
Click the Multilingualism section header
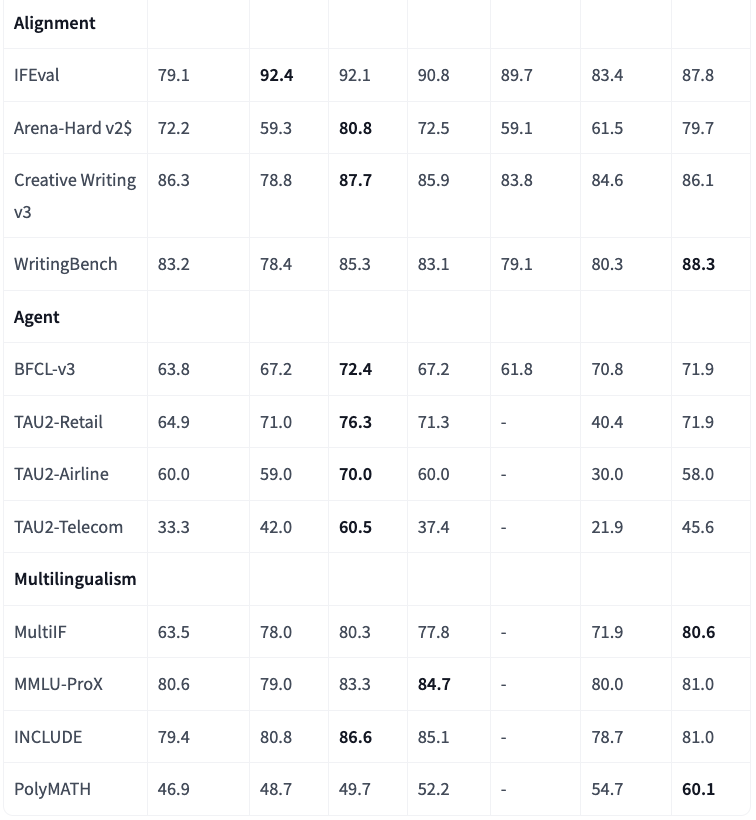[x=75, y=579]
